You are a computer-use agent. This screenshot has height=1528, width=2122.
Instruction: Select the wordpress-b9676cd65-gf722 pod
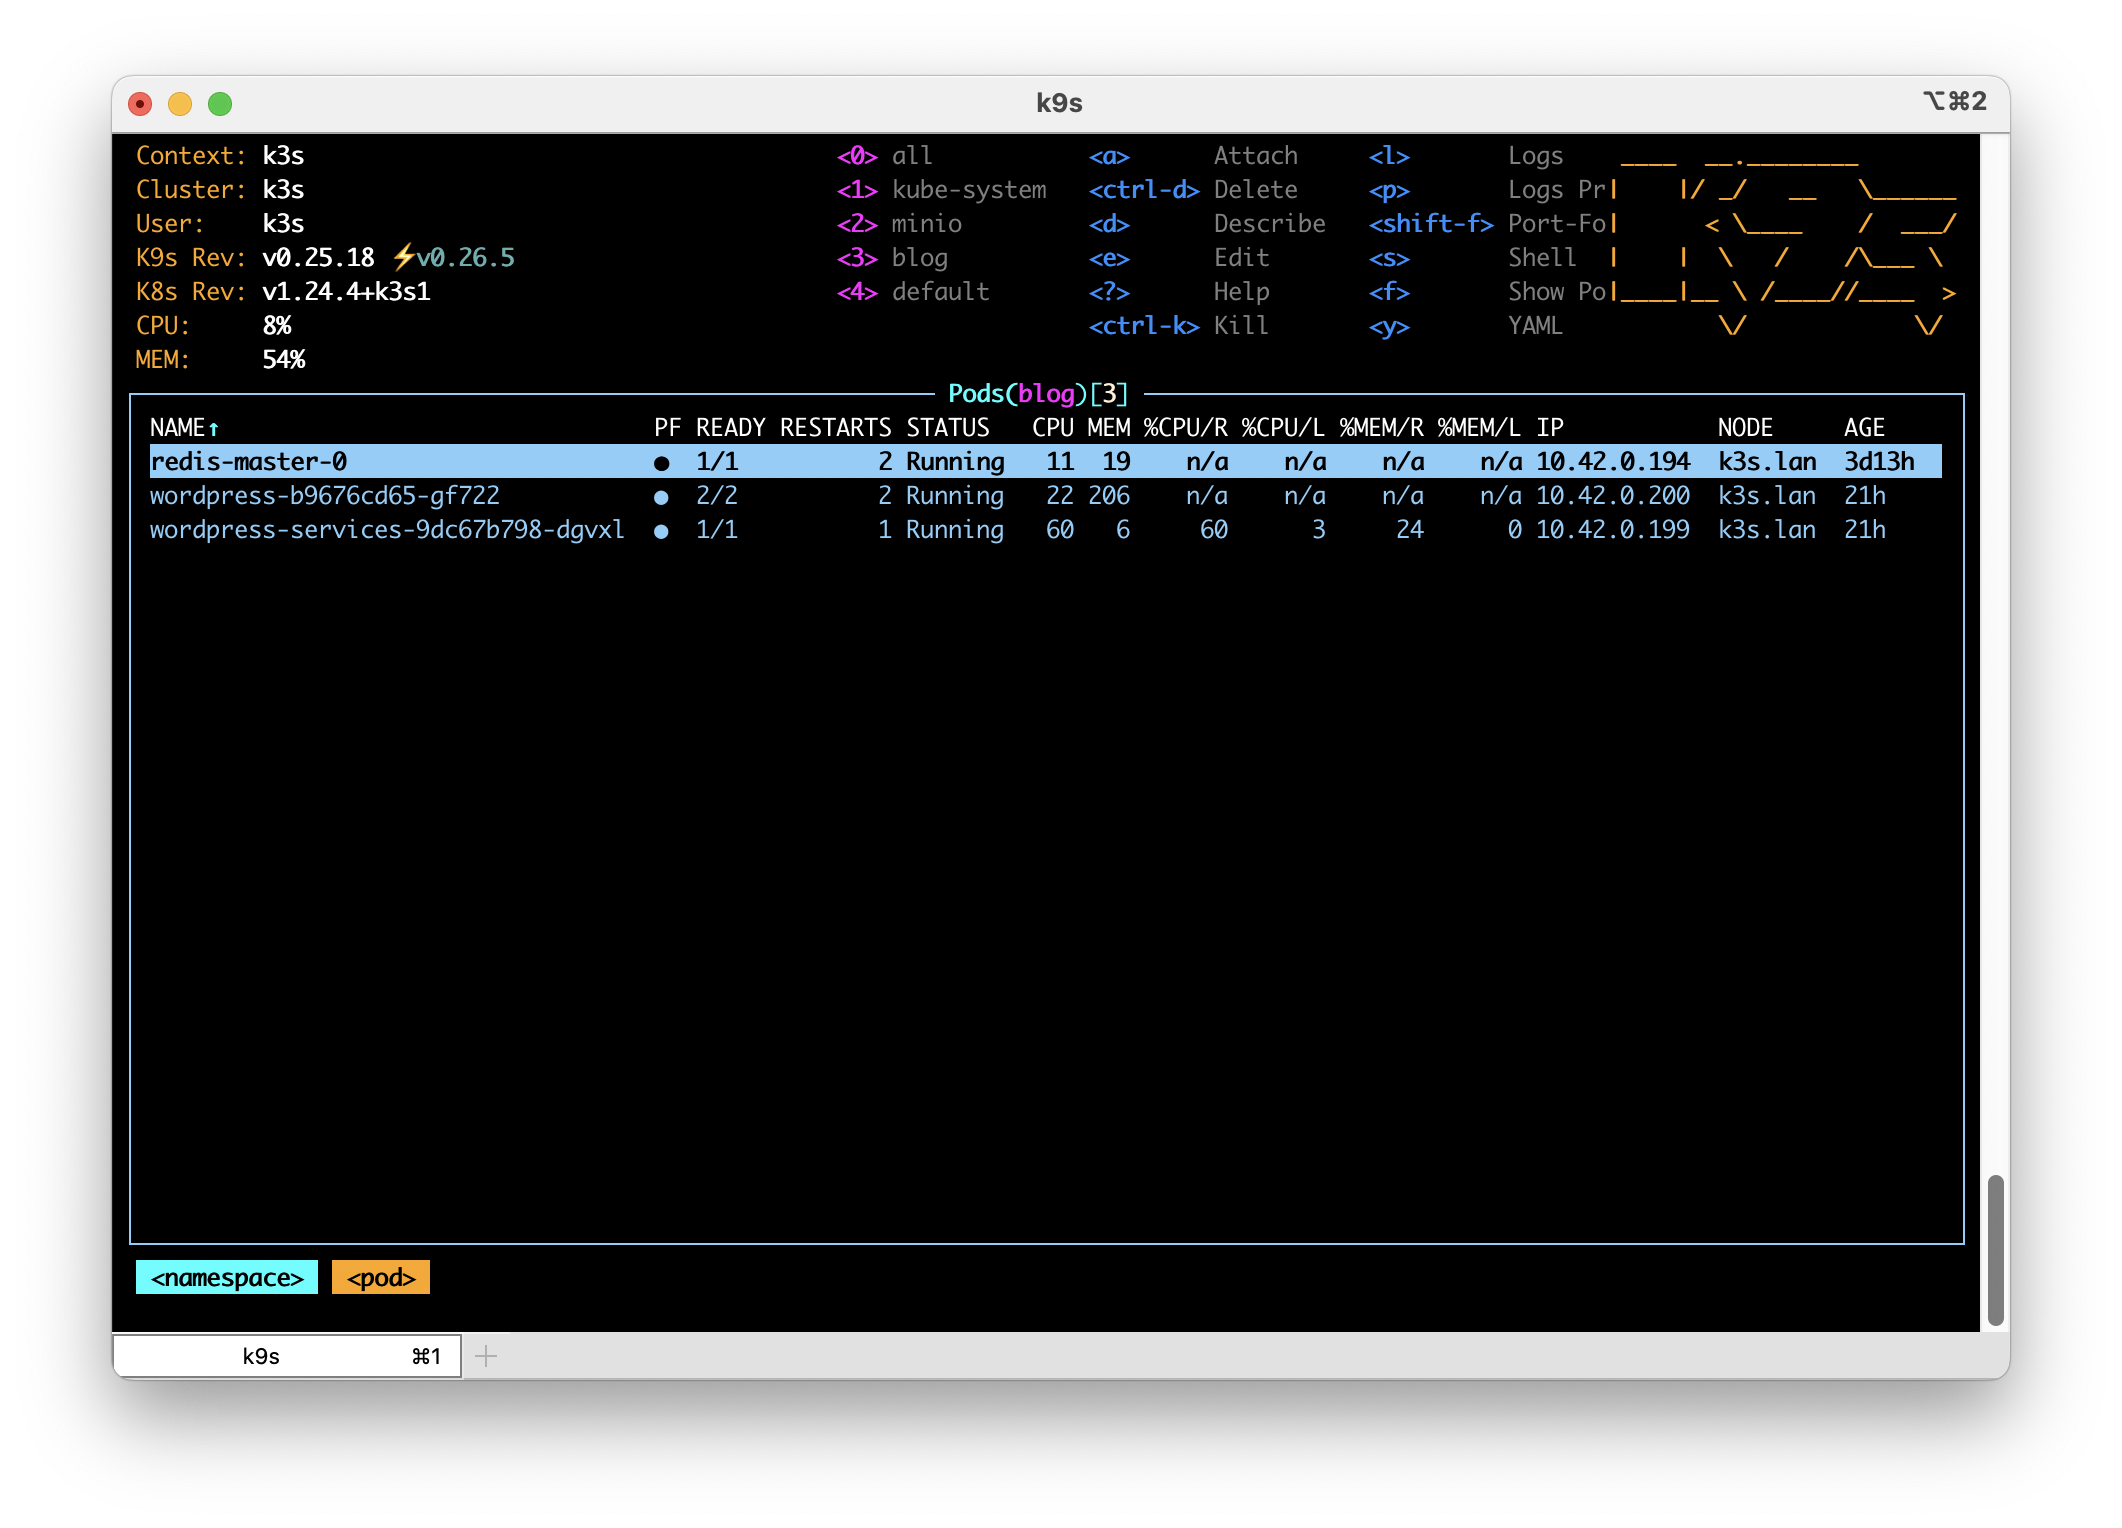click(x=324, y=495)
